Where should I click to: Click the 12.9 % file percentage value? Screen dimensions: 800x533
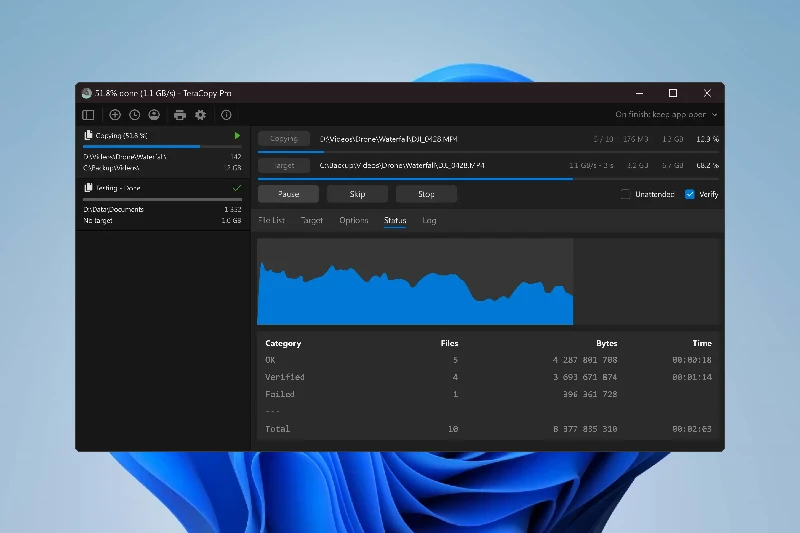pos(708,139)
